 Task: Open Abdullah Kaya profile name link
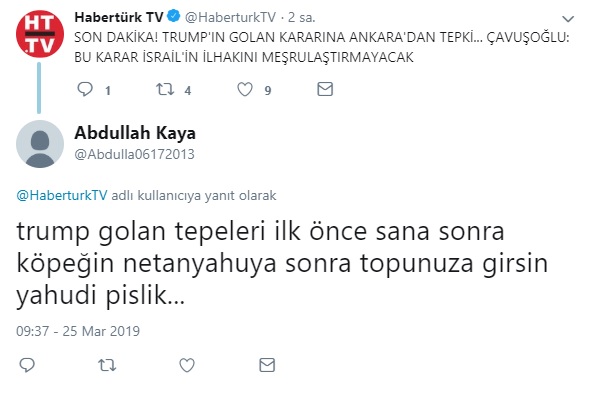135,133
